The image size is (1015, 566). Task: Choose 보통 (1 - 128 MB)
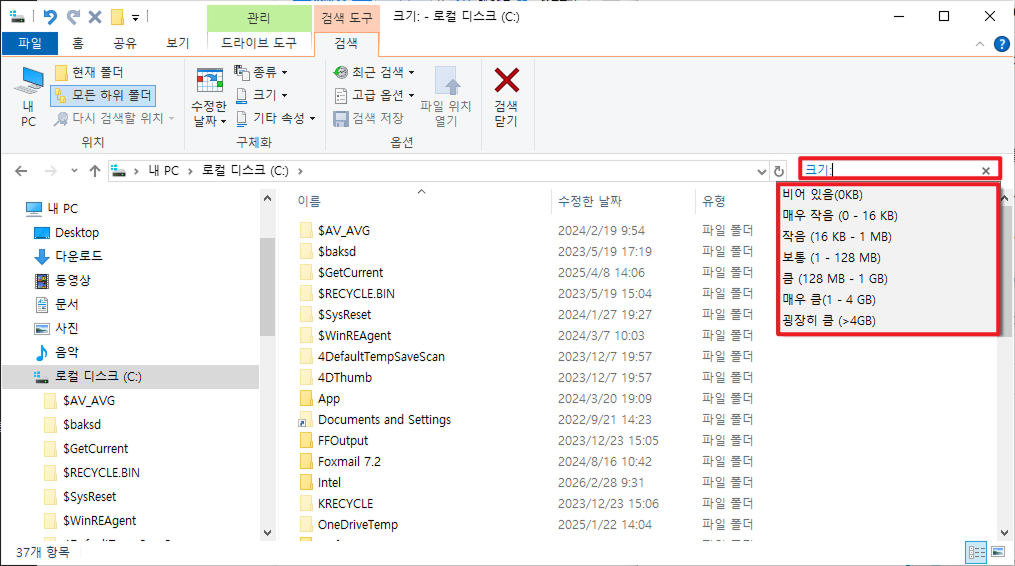coord(887,258)
